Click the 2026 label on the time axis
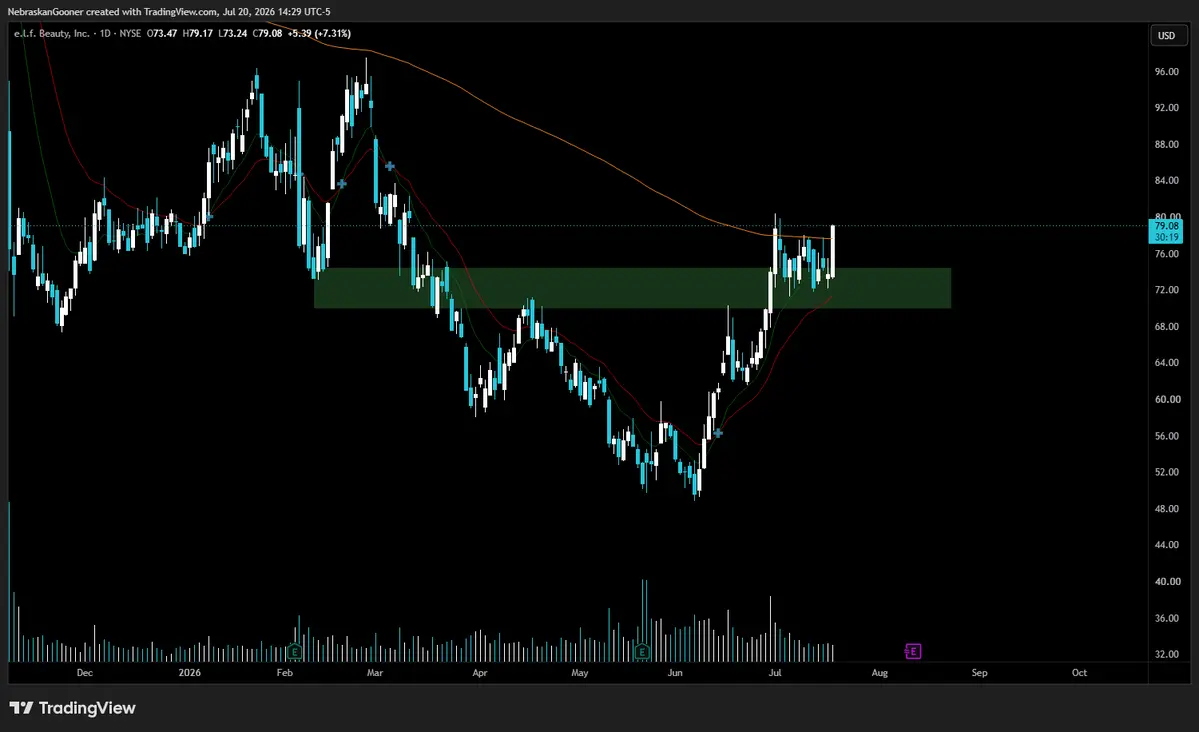1199x732 pixels. (x=190, y=673)
